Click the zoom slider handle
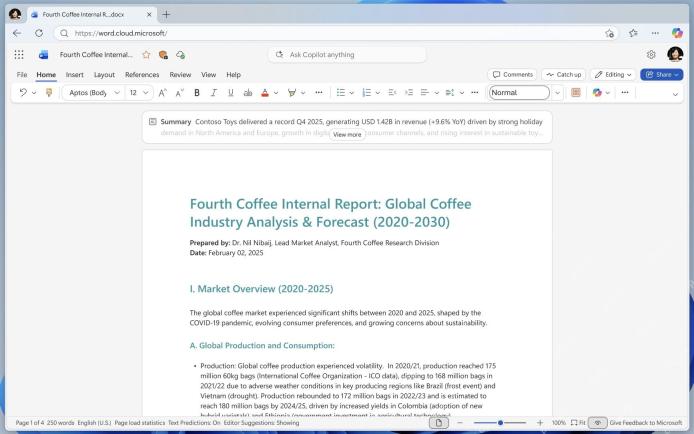 coord(500,423)
